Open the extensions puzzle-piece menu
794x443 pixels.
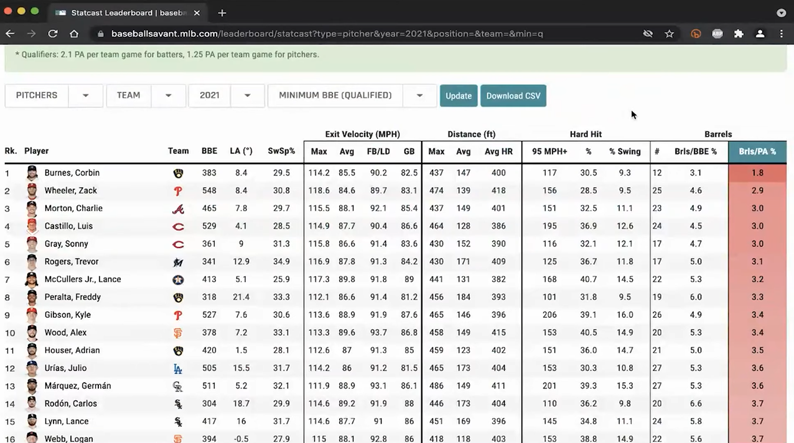739,34
